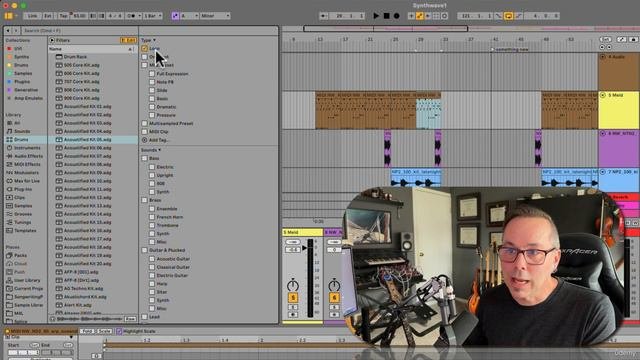
Task: Select the Plugins collection with blue dot
Action: pyautogui.click(x=22, y=82)
